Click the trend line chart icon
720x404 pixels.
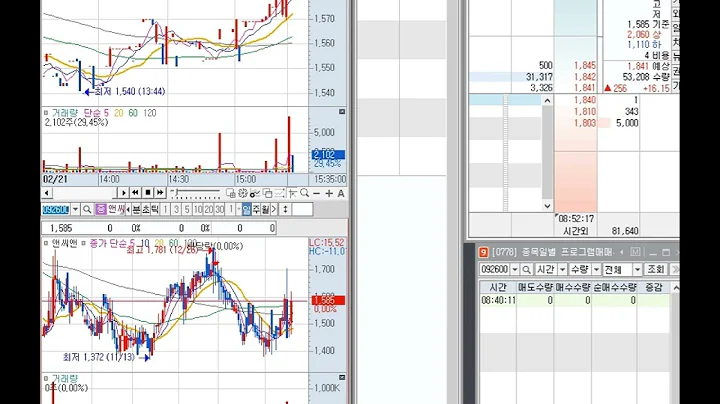(x=279, y=193)
